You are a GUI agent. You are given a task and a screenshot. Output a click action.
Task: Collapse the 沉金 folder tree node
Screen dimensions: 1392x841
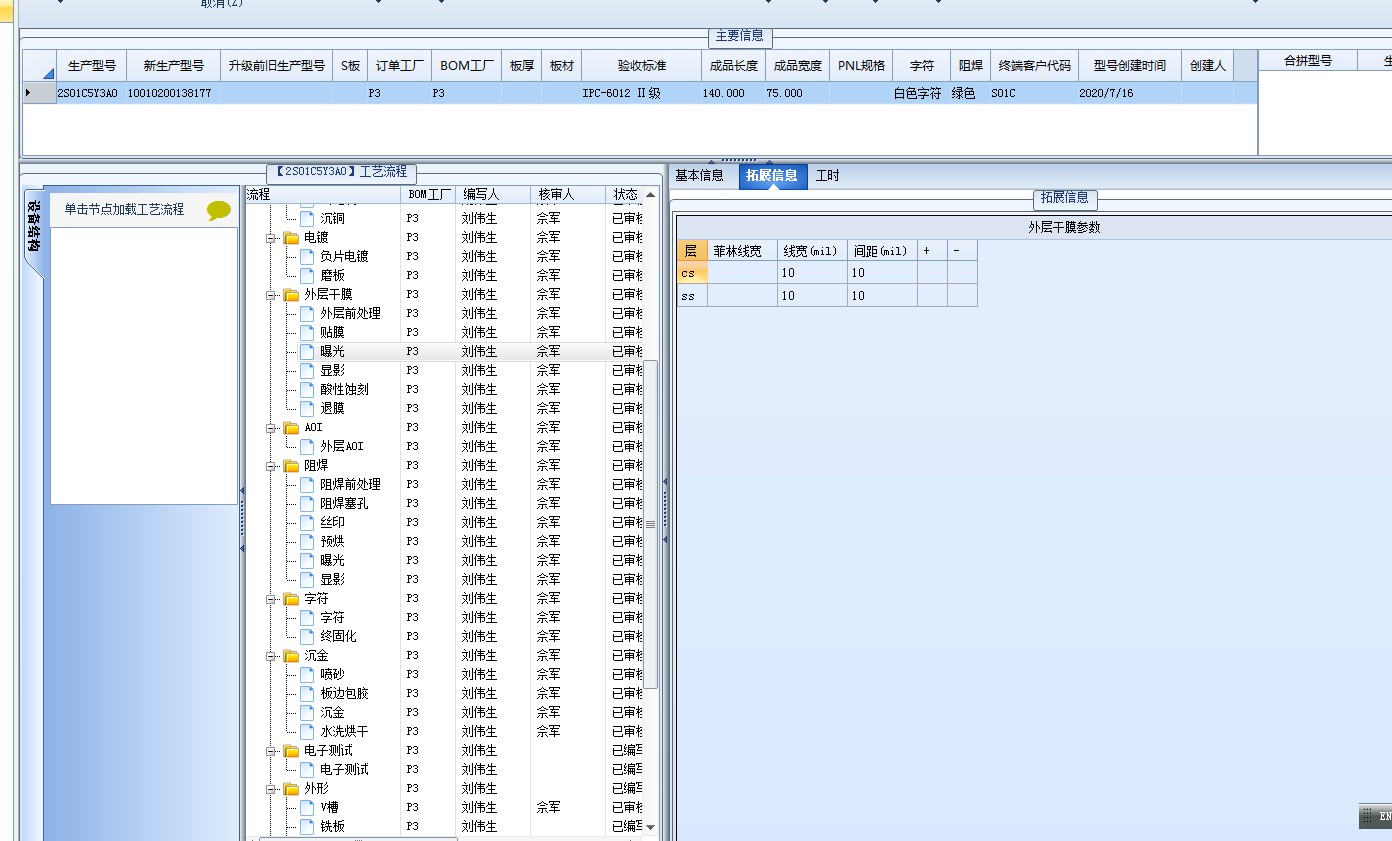(x=271, y=656)
